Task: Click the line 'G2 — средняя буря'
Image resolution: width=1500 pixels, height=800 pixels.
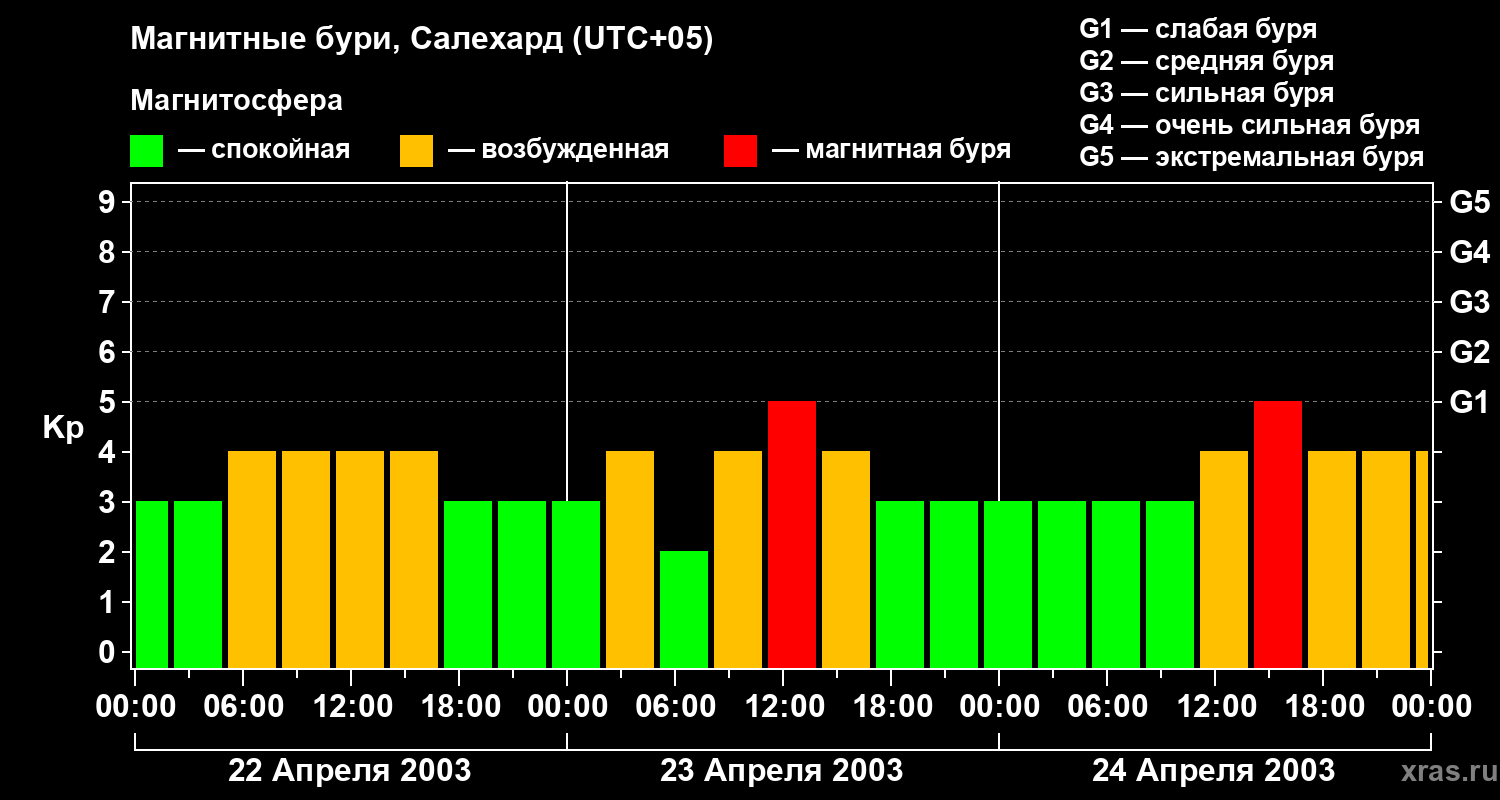Action: point(1207,61)
